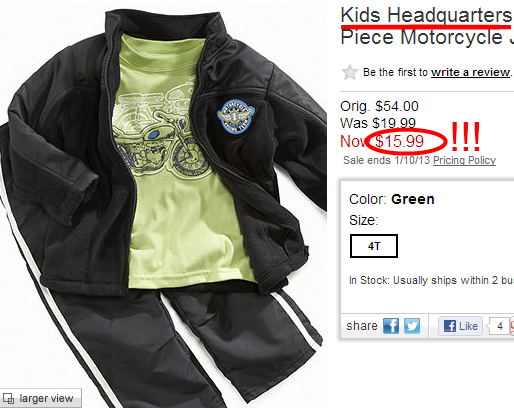The height and width of the screenshot is (408, 514).
Task: Open the Pricing Policy link
Action: (464, 160)
